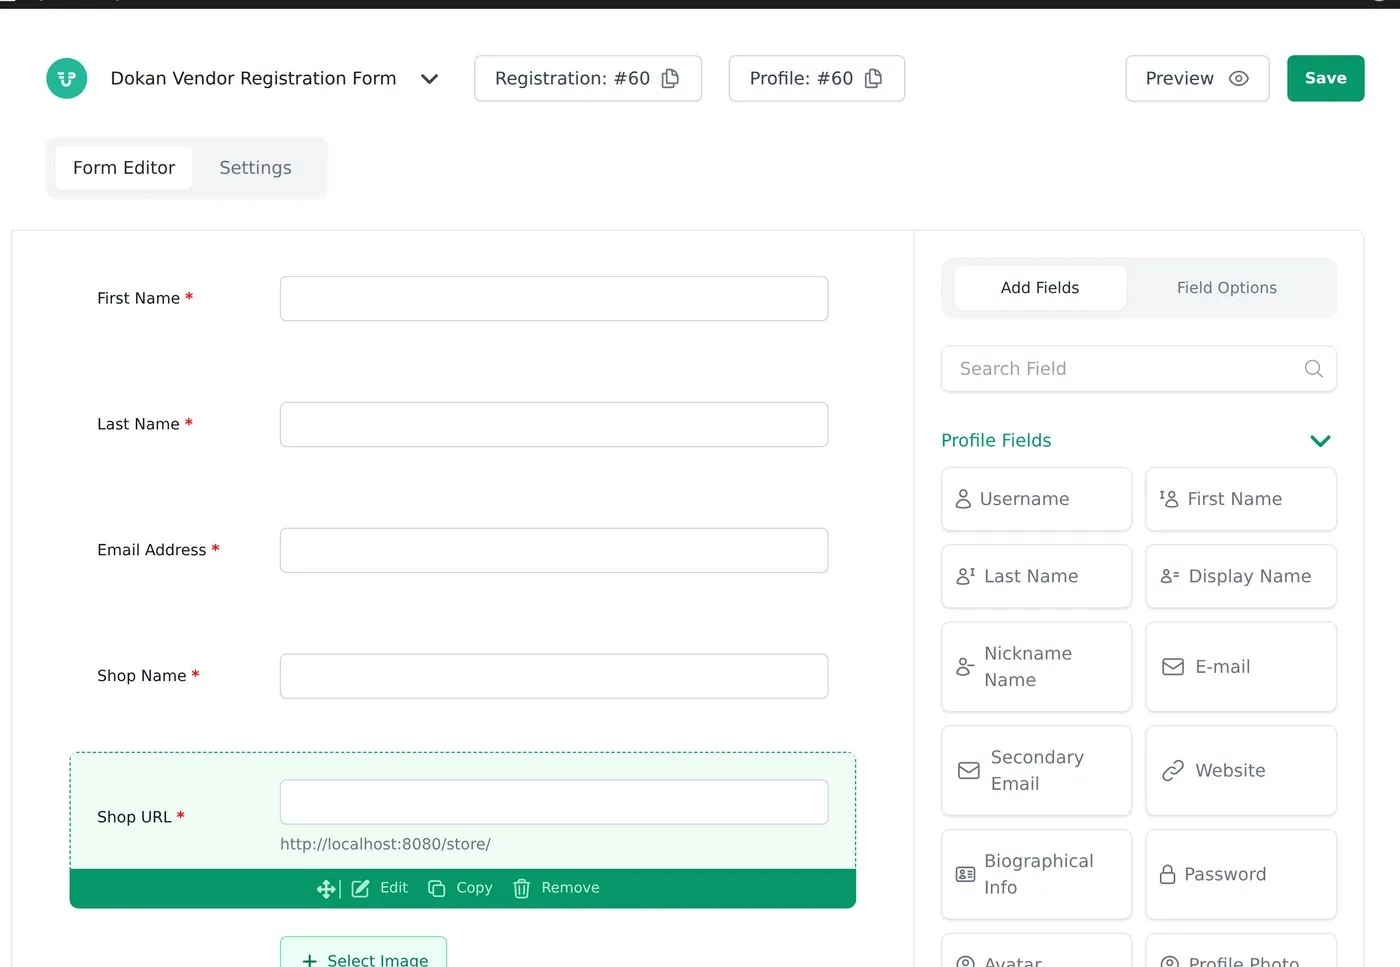Click the http://localhost:8080/store/ hint text
Image resolution: width=1400 pixels, height=967 pixels.
(385, 845)
